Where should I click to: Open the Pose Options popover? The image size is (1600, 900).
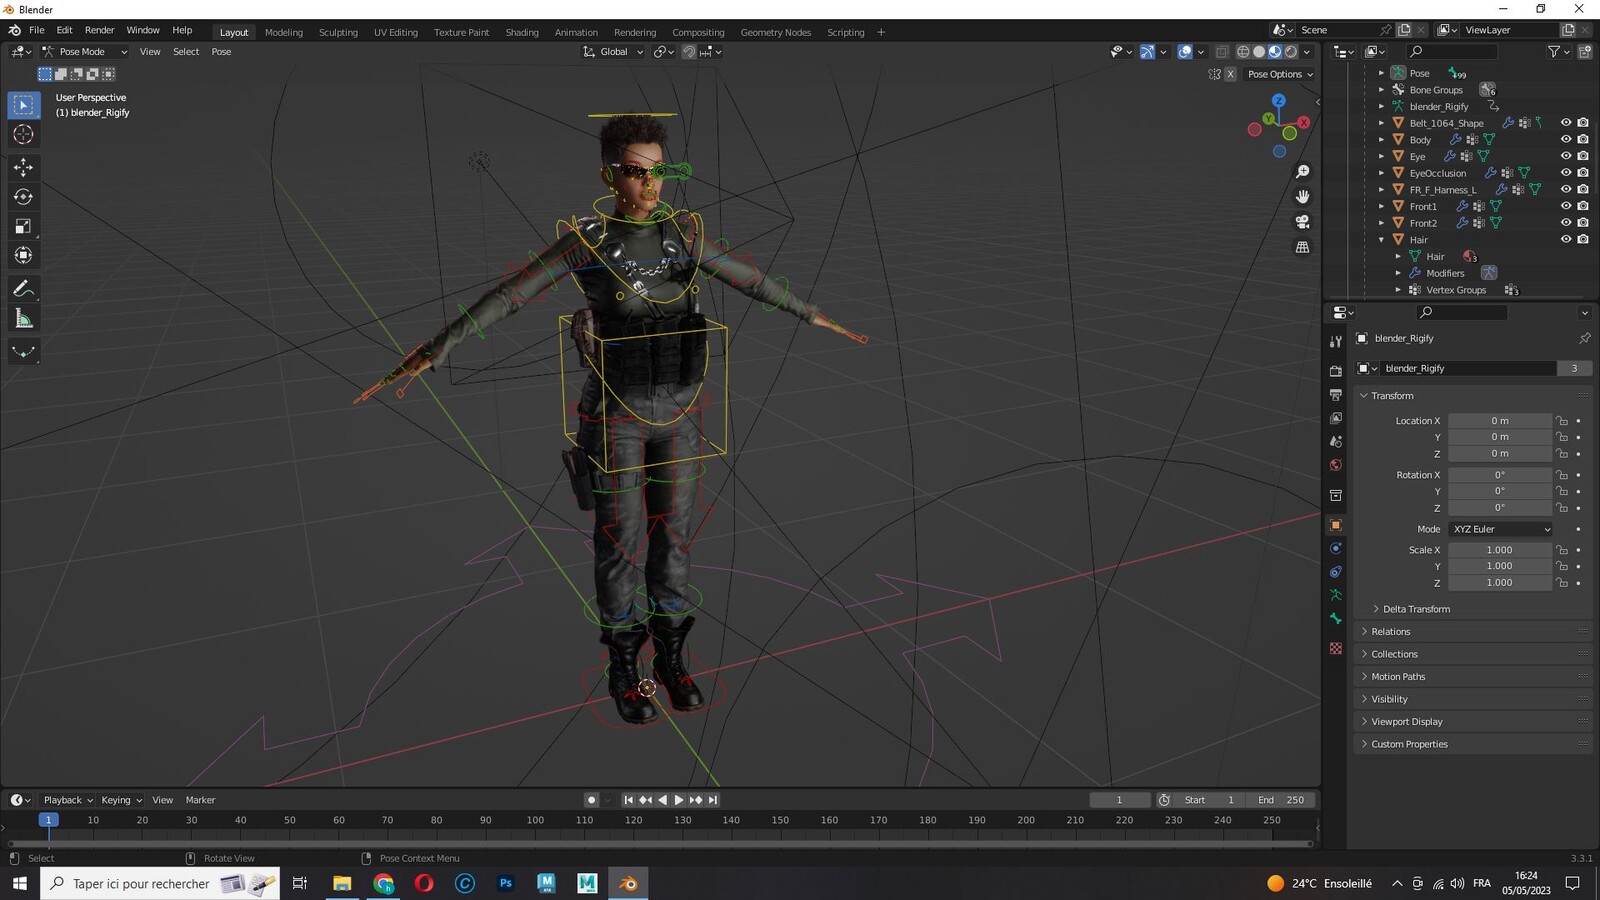(x=1280, y=74)
